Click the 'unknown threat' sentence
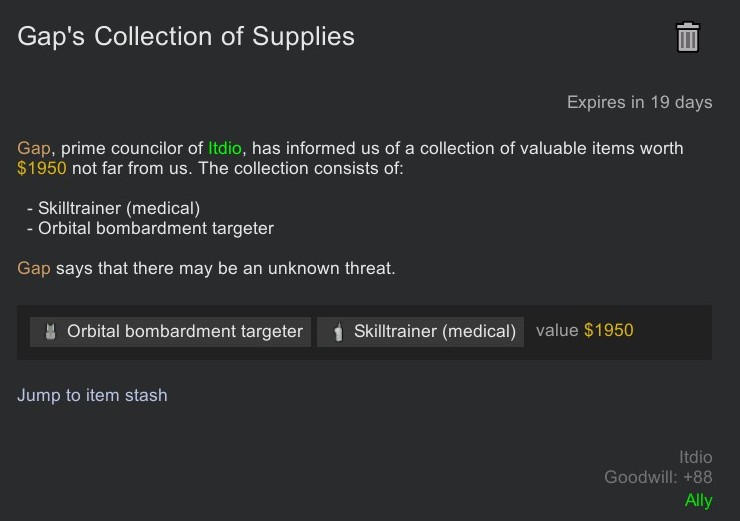Image resolution: width=740 pixels, height=521 pixels. tap(206, 268)
